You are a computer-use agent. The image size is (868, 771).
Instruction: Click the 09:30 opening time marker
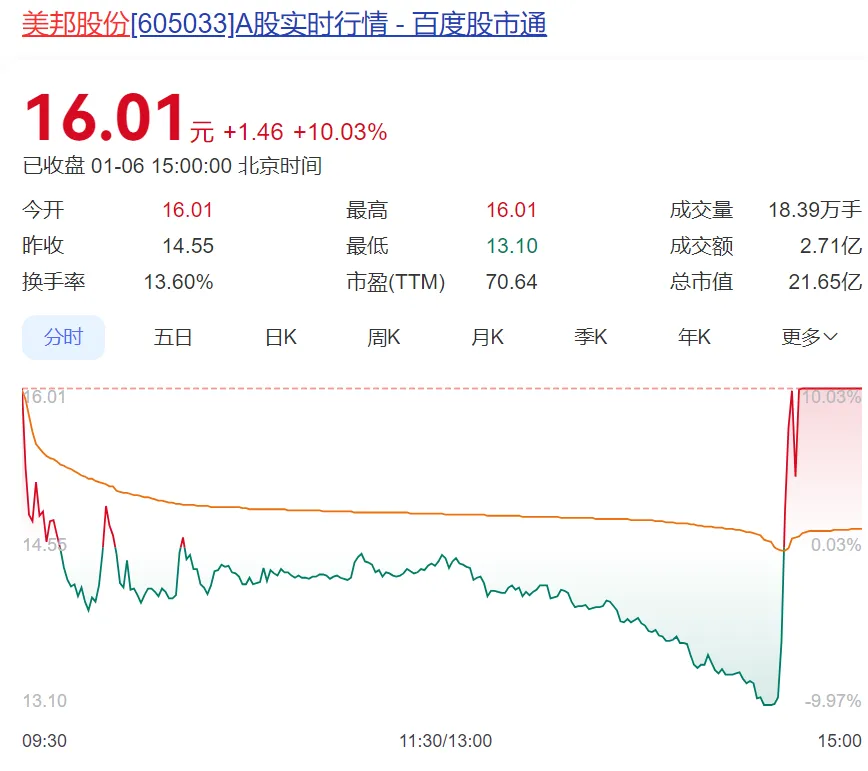click(x=45, y=741)
